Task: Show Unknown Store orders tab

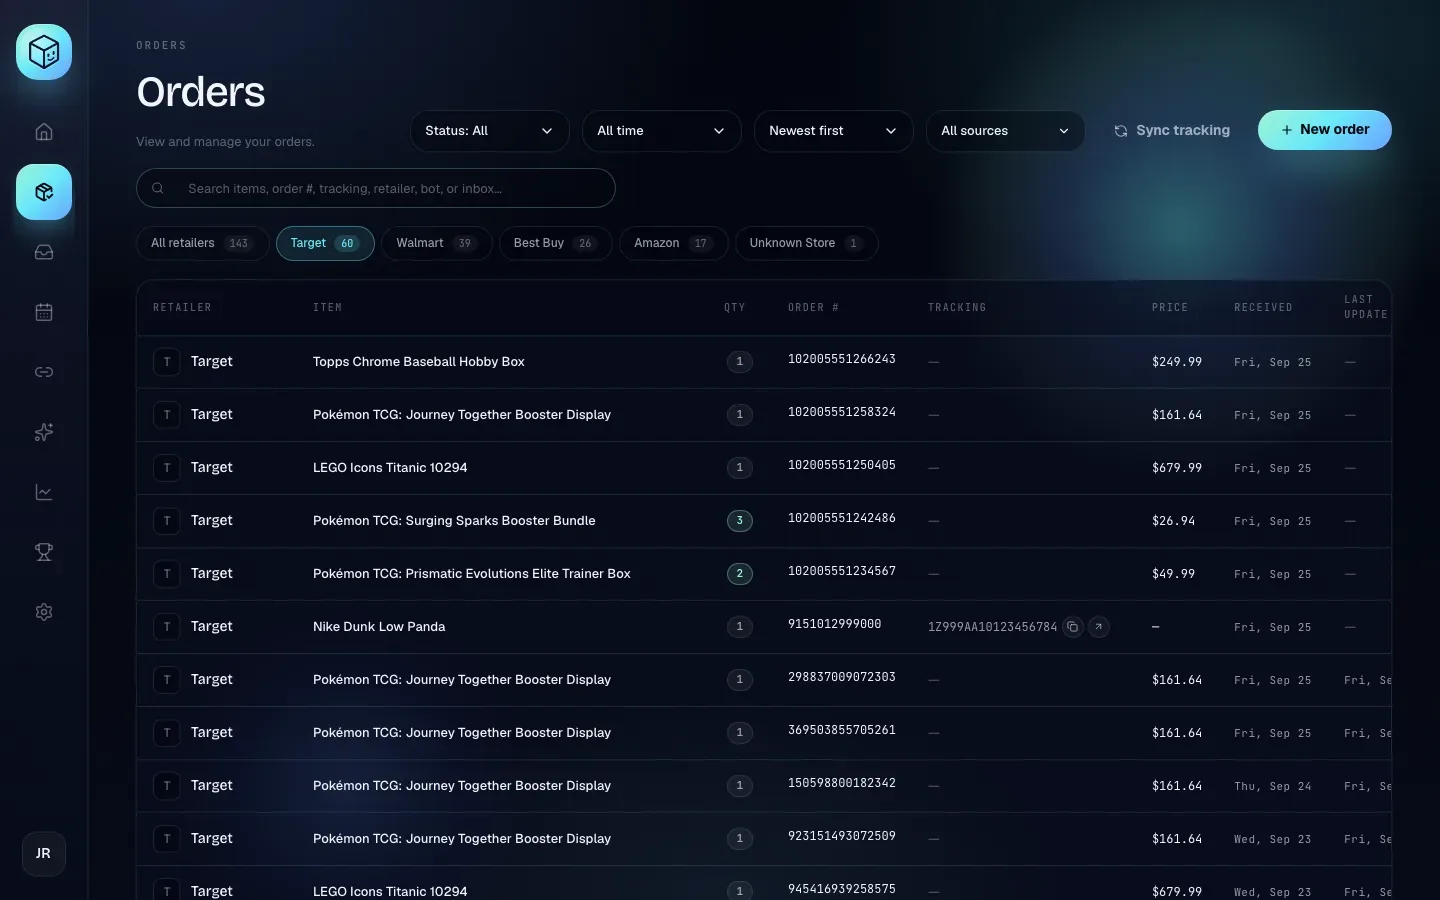Action: coord(807,243)
